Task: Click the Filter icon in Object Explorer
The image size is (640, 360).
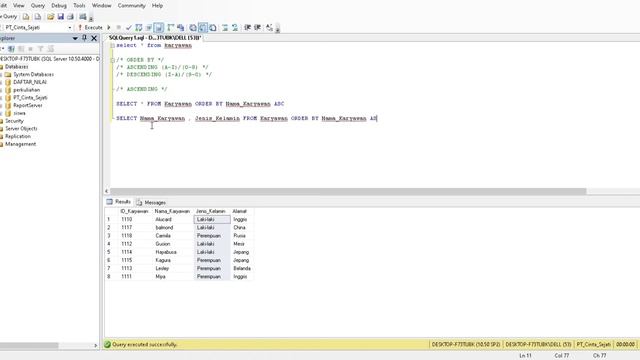Action: [x=40, y=49]
